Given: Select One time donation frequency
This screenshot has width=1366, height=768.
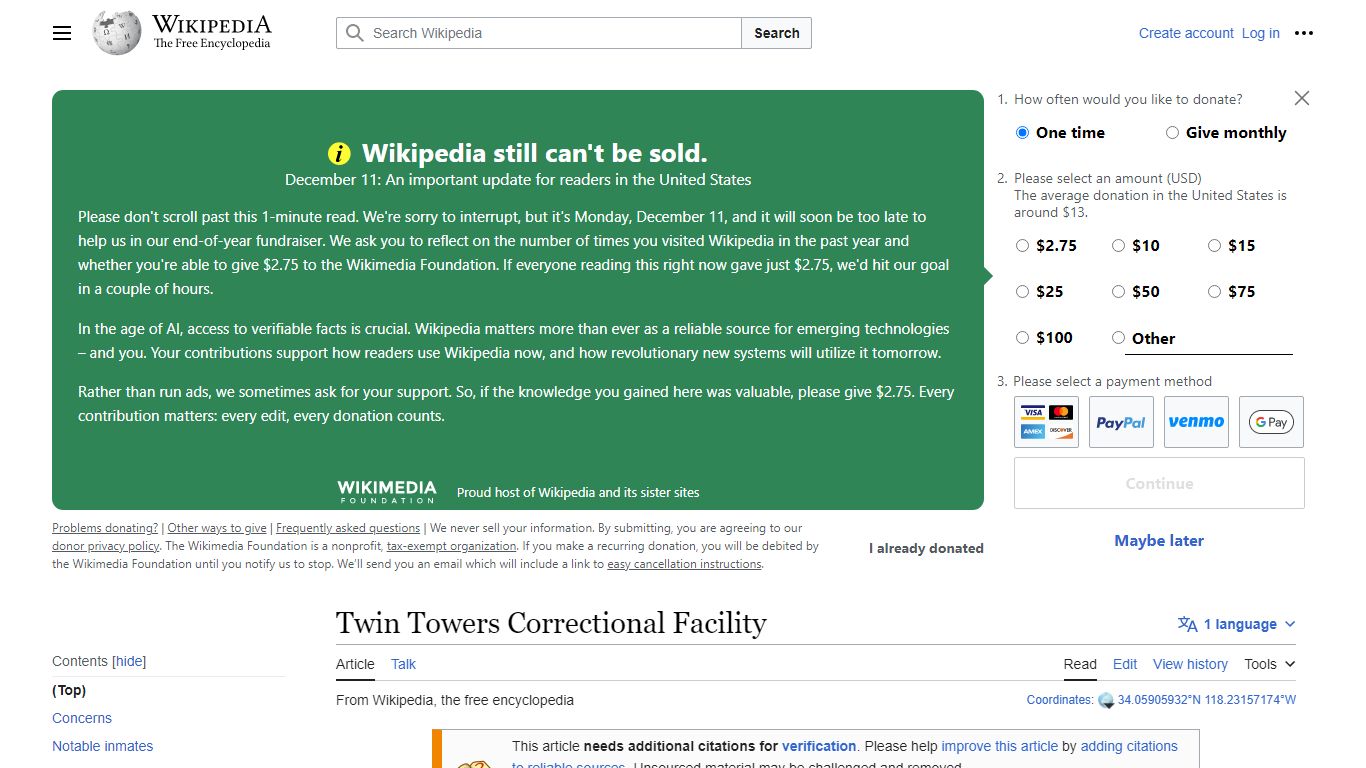Looking at the screenshot, I should [x=1022, y=133].
